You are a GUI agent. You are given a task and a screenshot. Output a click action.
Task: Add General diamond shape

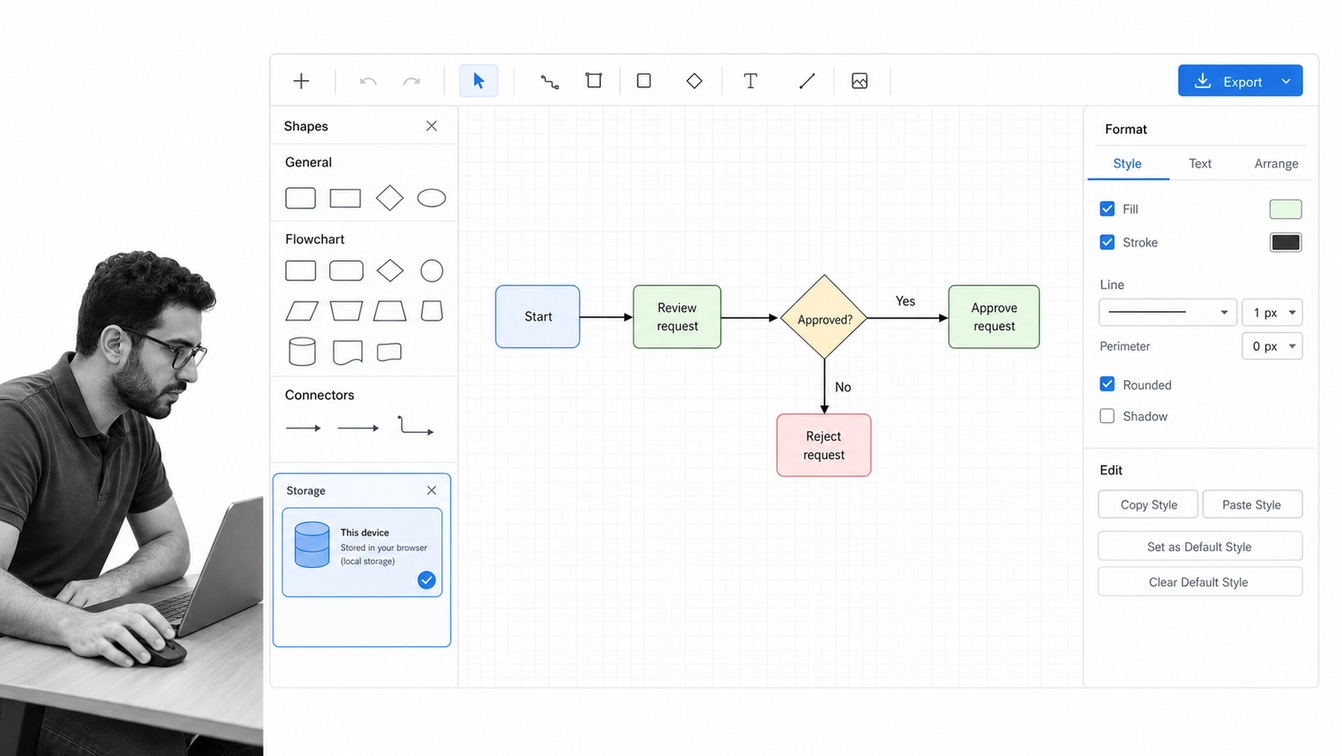coord(390,198)
